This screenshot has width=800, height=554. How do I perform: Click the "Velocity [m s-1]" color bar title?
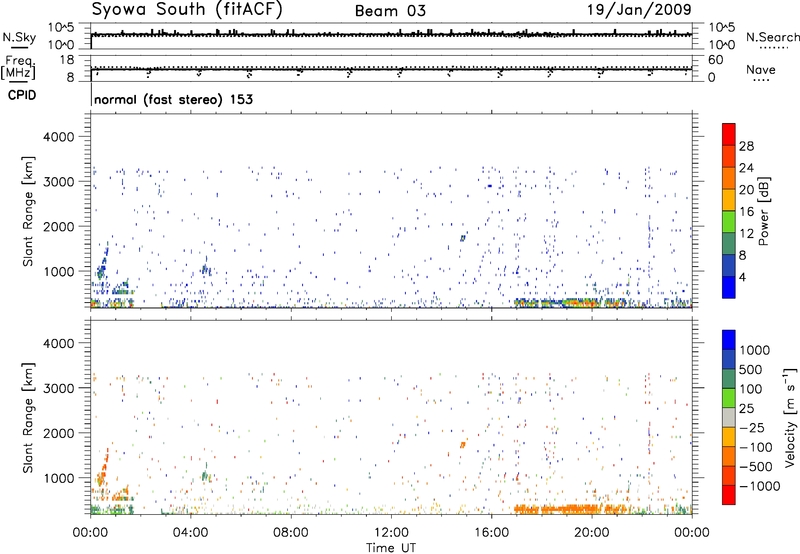(791, 417)
